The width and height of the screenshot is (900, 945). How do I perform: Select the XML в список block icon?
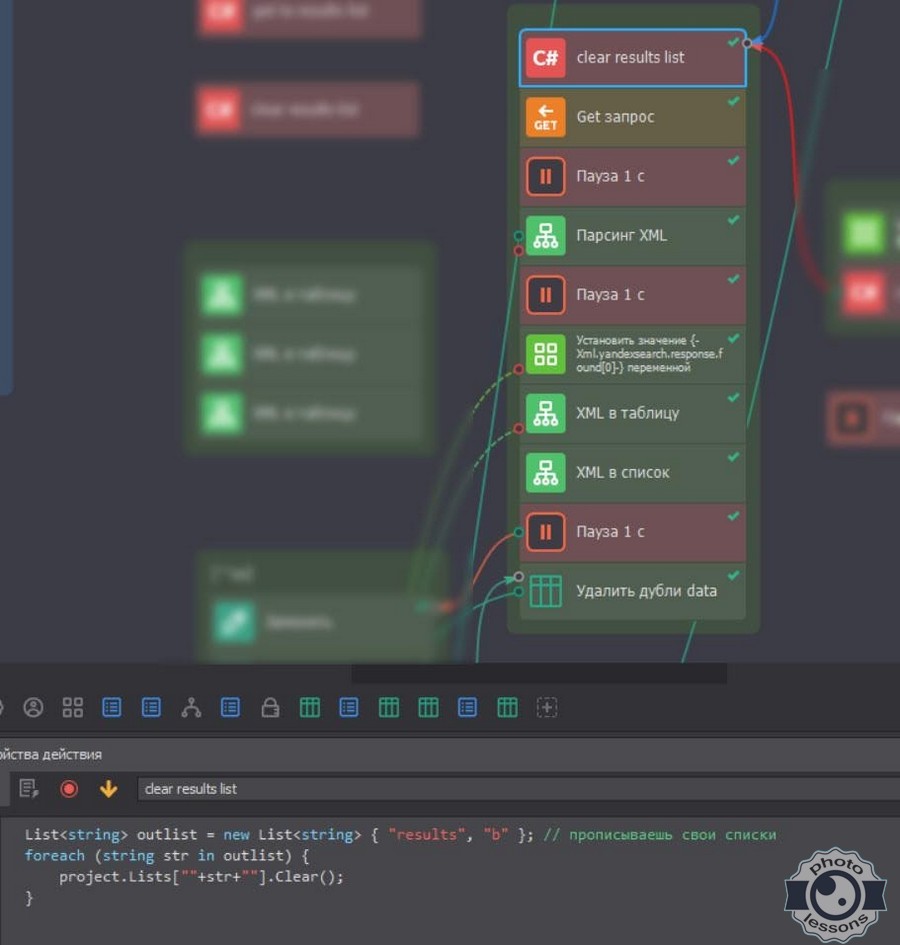[545, 472]
